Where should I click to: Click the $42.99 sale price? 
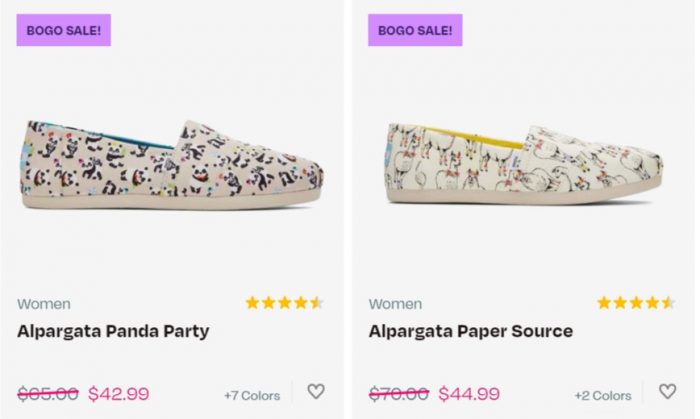tap(118, 394)
